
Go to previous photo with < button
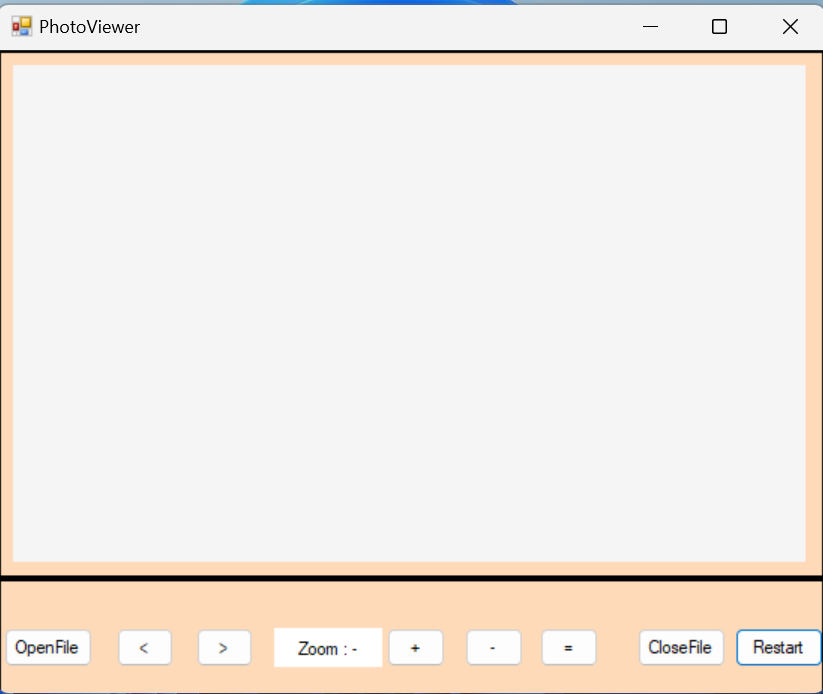(145, 648)
